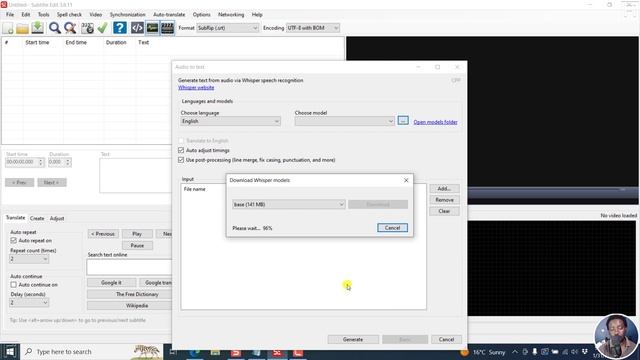Open the Networking menu

pos(231,14)
